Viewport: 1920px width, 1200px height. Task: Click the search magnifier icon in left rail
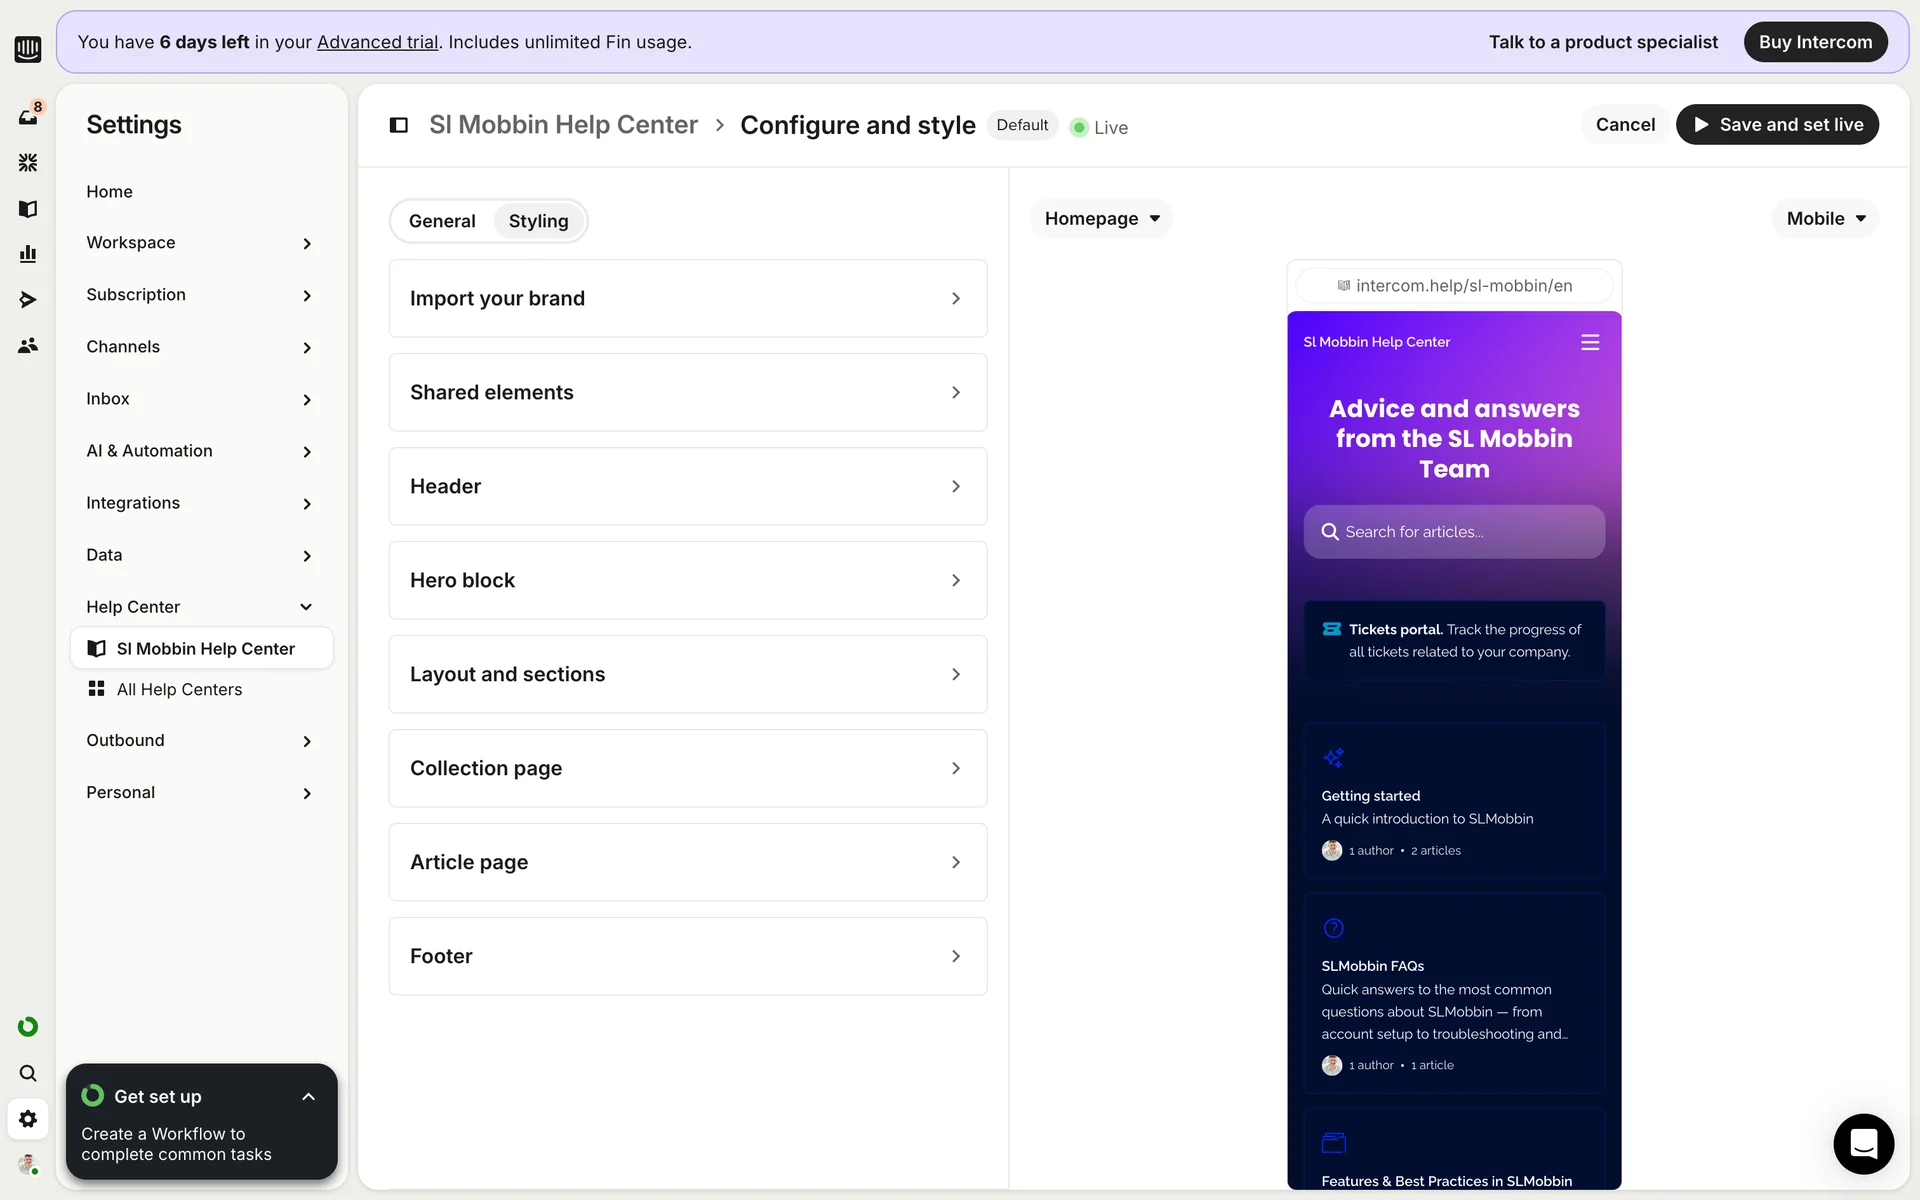pos(28,1073)
